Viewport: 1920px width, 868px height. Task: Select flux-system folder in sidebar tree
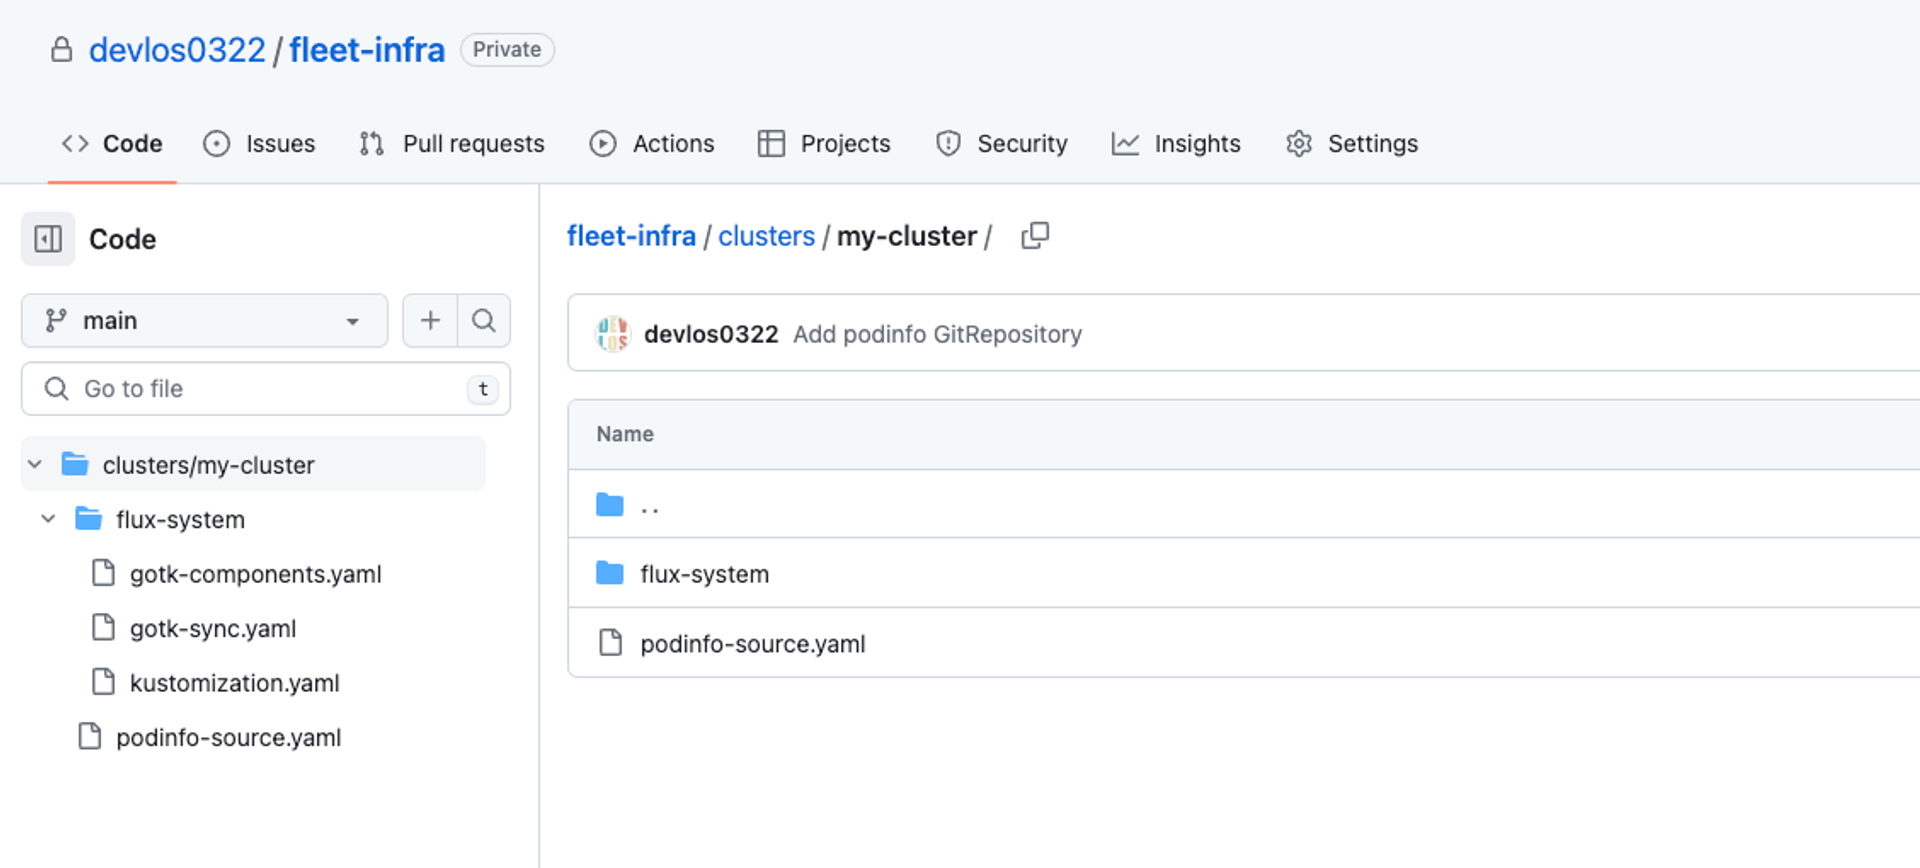click(x=180, y=519)
